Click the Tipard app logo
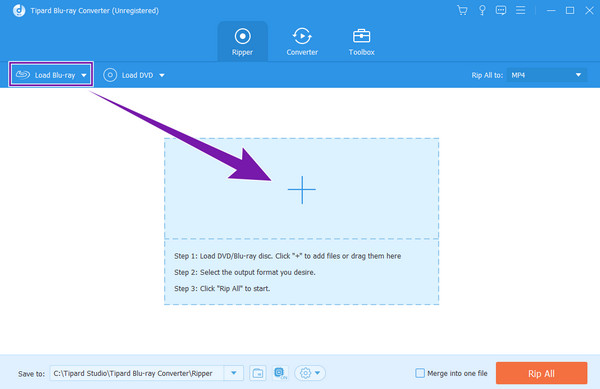The height and width of the screenshot is (389, 600). (x=19, y=11)
